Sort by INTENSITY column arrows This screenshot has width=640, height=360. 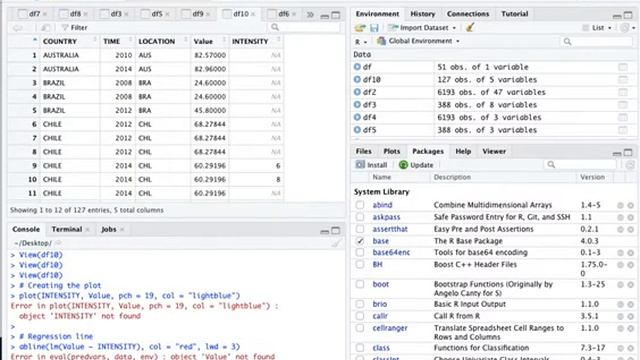tap(279, 40)
